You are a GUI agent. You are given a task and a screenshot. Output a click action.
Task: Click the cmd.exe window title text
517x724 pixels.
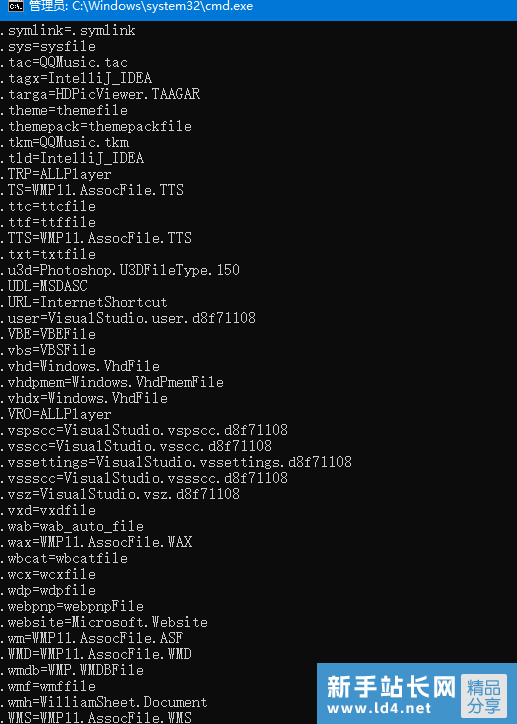141,6
